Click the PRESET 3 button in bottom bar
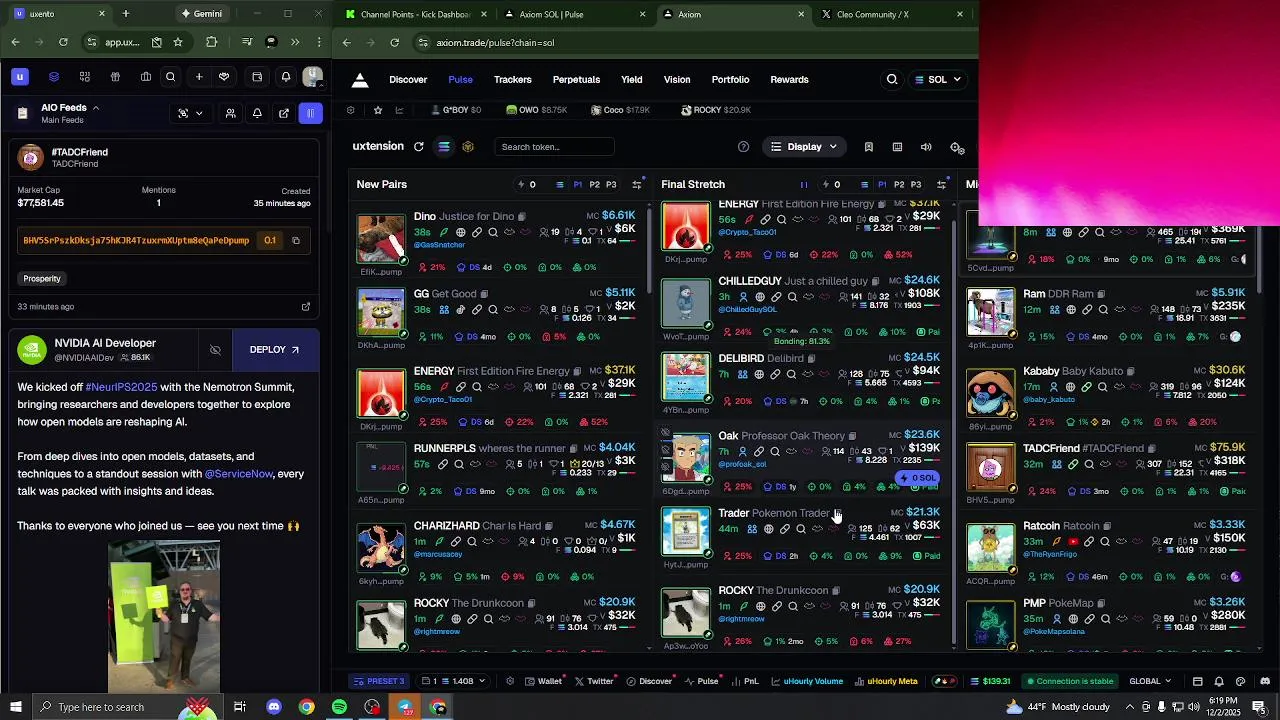The width and height of the screenshot is (1280, 720). pyautogui.click(x=379, y=681)
